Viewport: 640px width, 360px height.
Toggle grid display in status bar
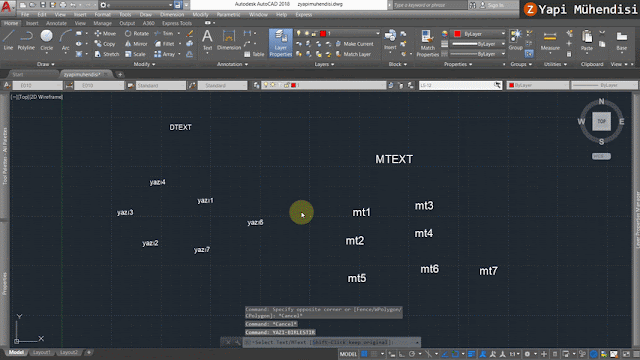(x=364, y=354)
